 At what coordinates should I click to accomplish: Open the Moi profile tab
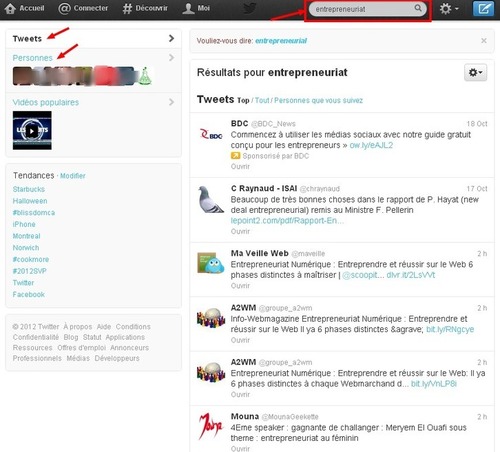[196, 8]
